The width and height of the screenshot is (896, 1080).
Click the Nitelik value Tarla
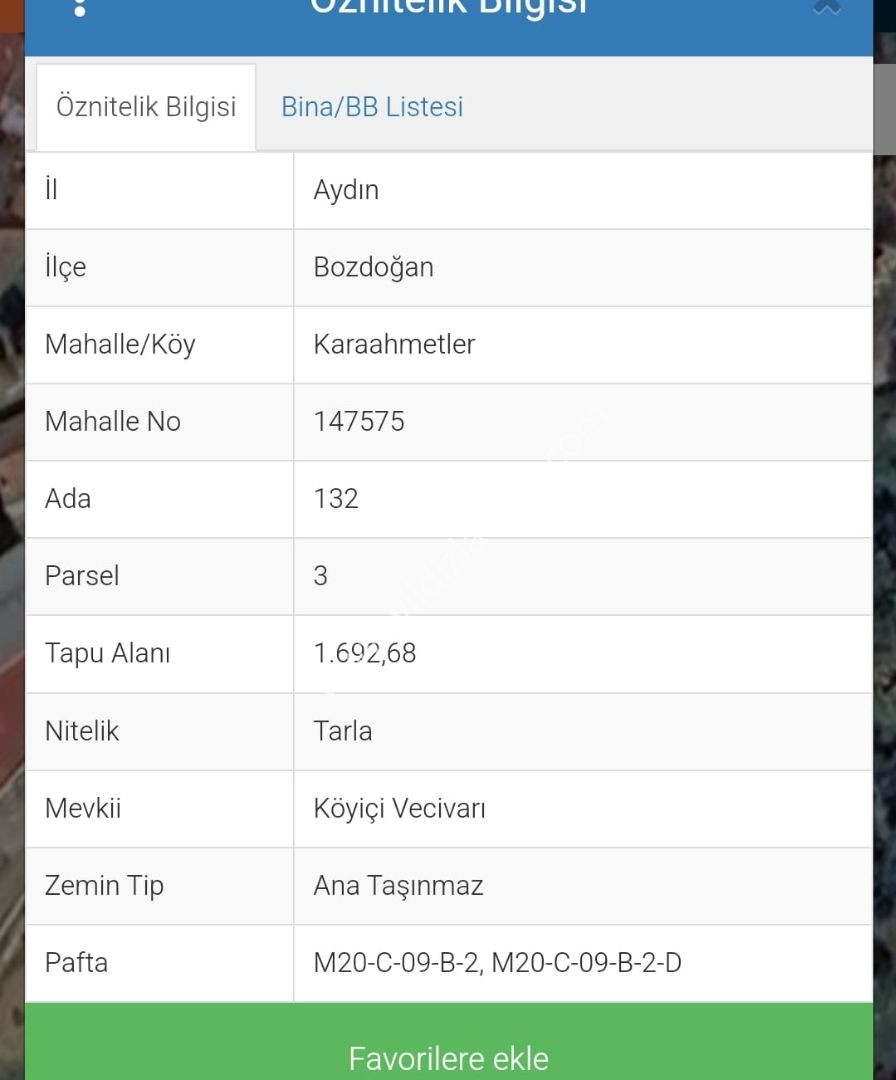(342, 731)
